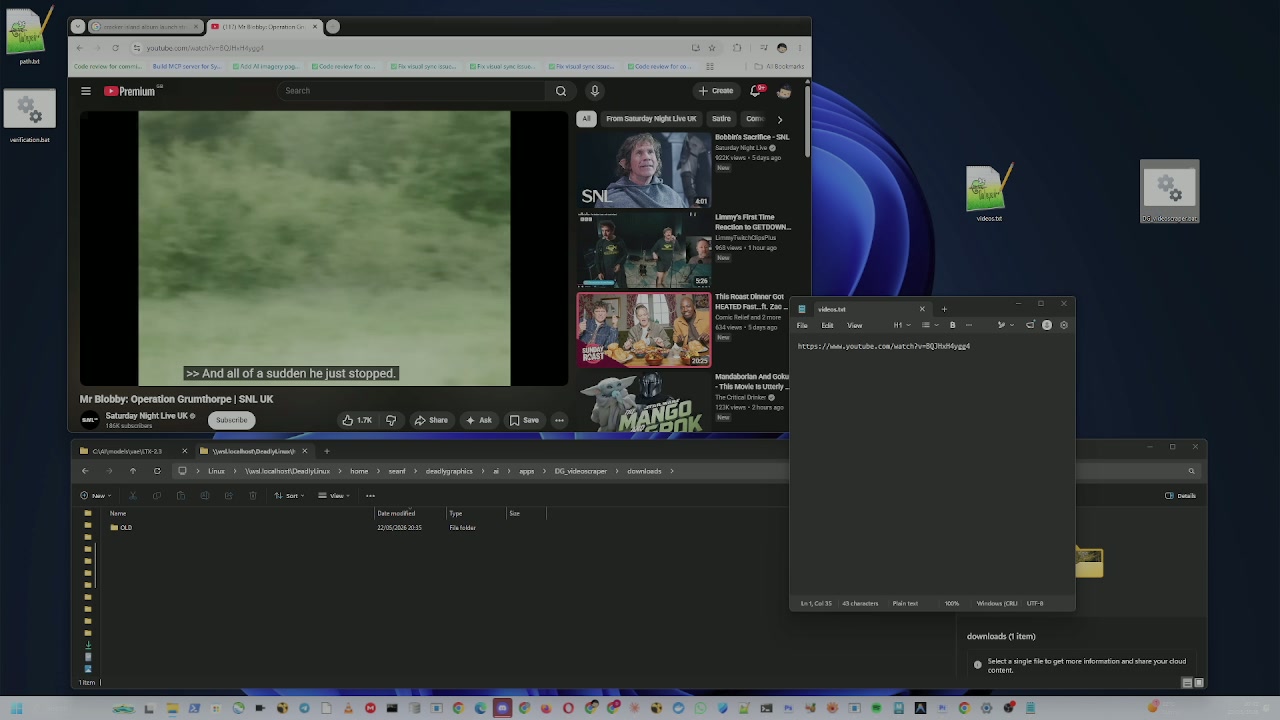Viewport: 1280px width, 720px height.
Task: Go back in File Explorer
Action: (85, 471)
